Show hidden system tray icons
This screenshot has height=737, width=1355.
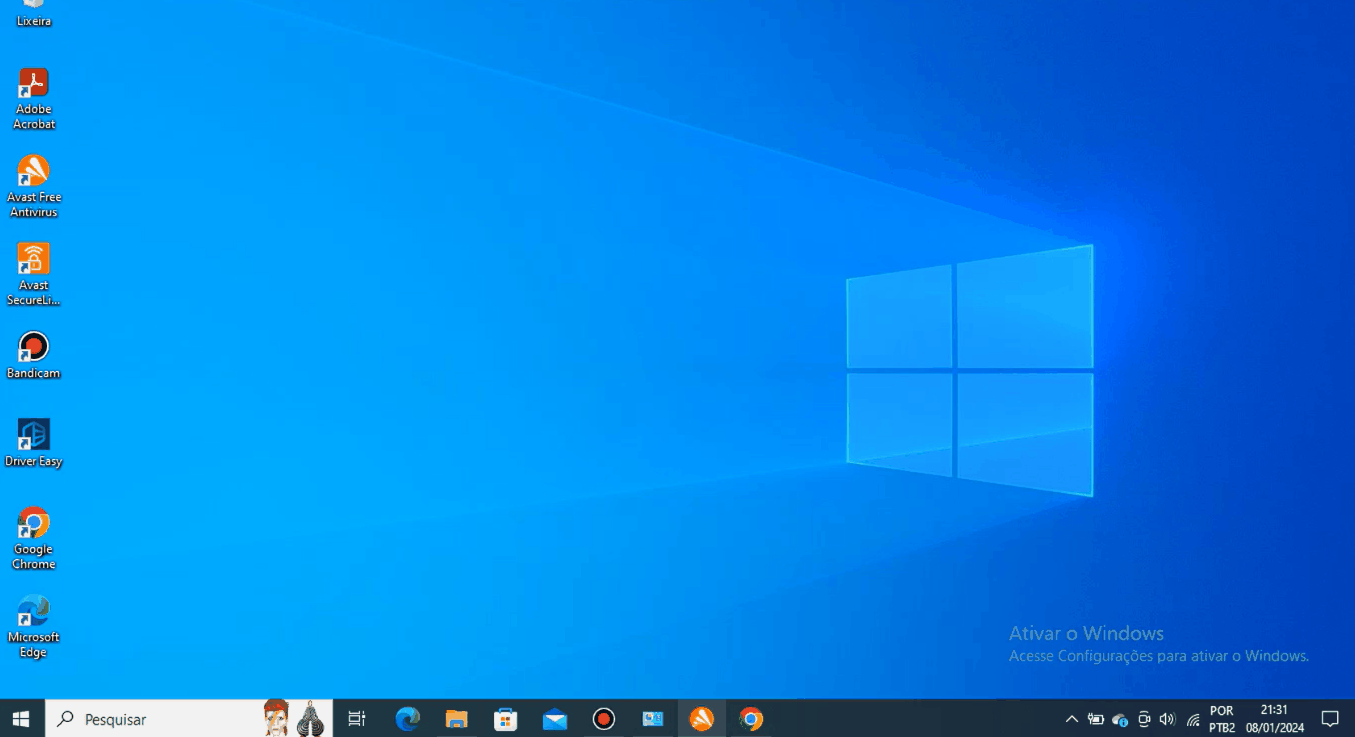(1072, 719)
